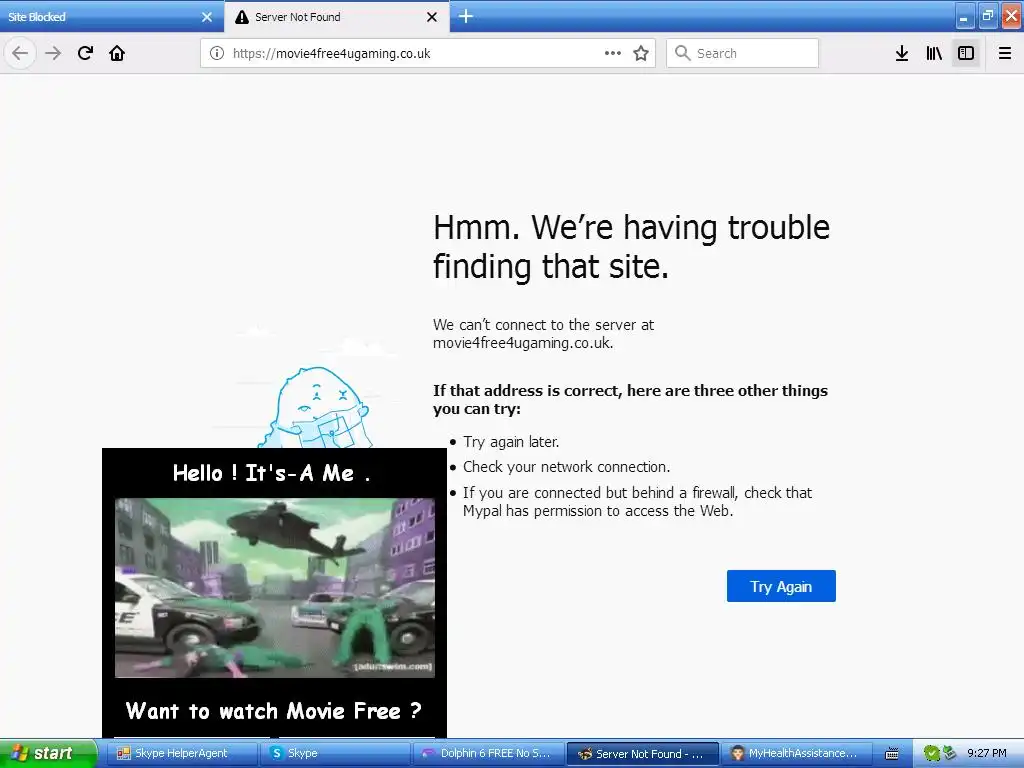Go back to the previous page
This screenshot has width=1024, height=768.
20,53
